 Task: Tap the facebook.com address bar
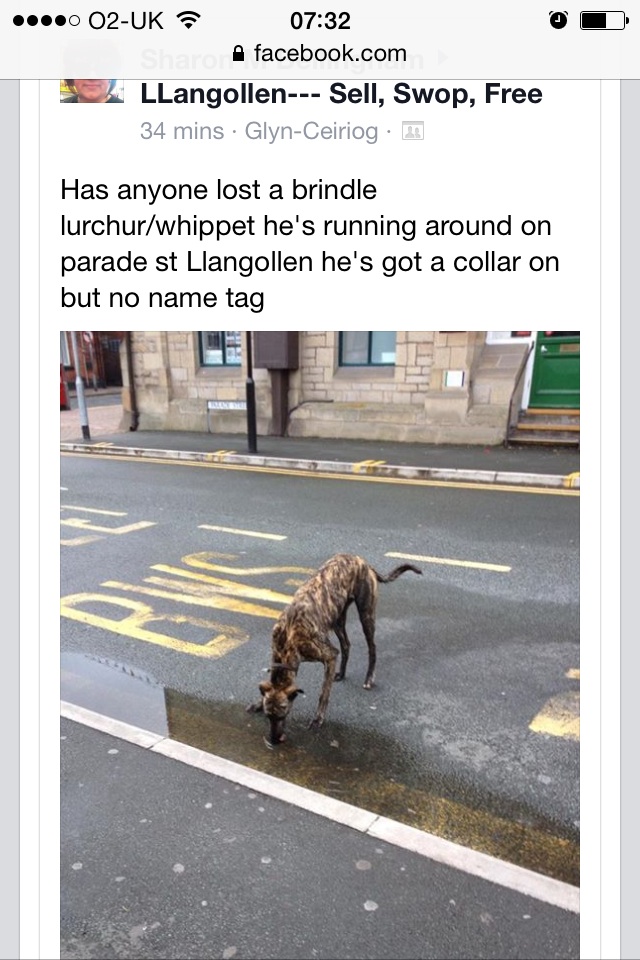[x=320, y=53]
